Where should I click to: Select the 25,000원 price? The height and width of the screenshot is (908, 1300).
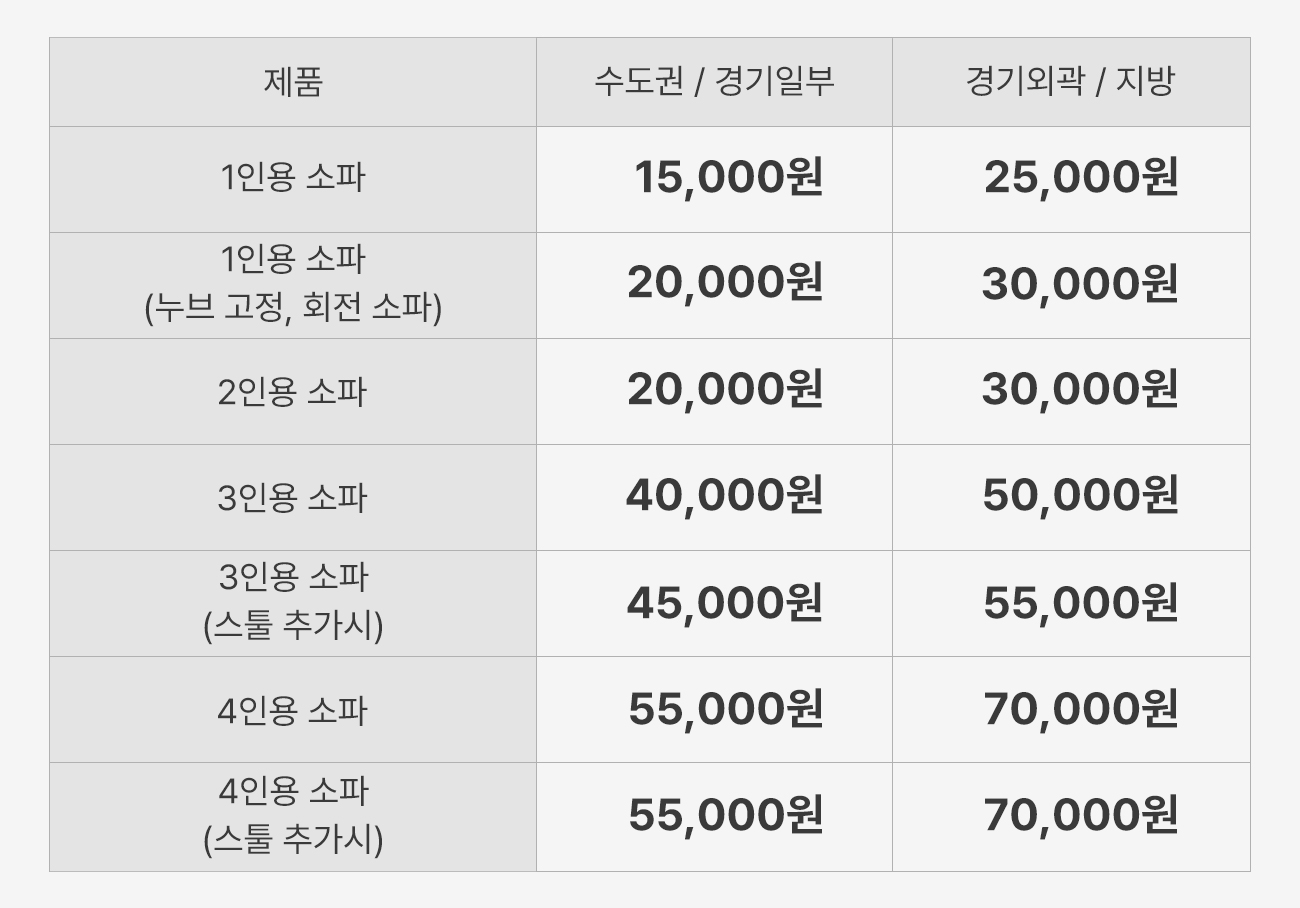1081,178
